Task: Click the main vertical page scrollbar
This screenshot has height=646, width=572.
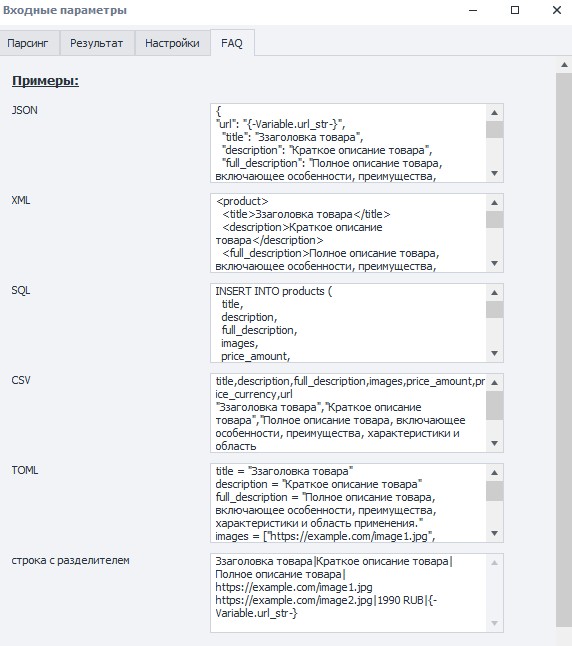Action: click(x=564, y=350)
